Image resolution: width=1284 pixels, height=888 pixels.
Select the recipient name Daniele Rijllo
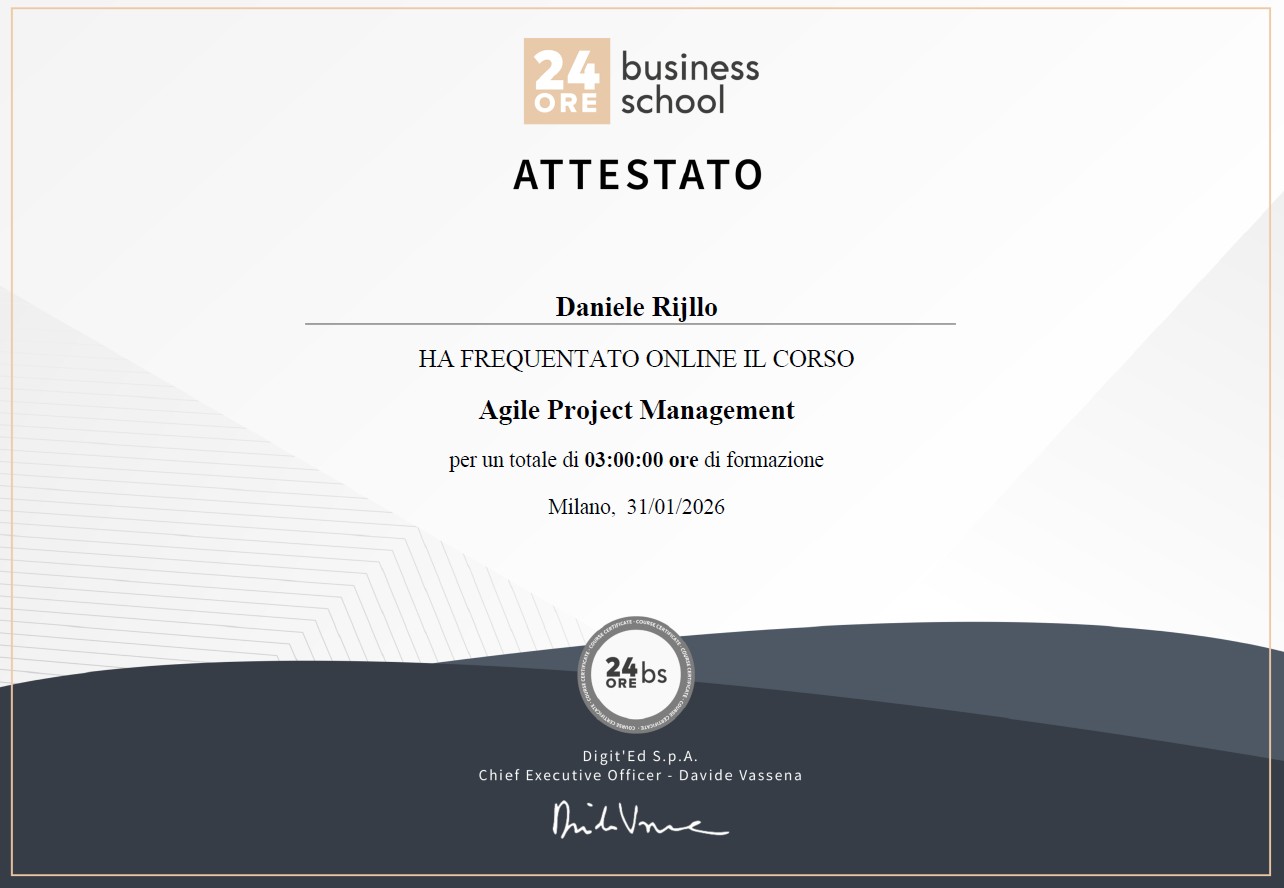point(636,307)
